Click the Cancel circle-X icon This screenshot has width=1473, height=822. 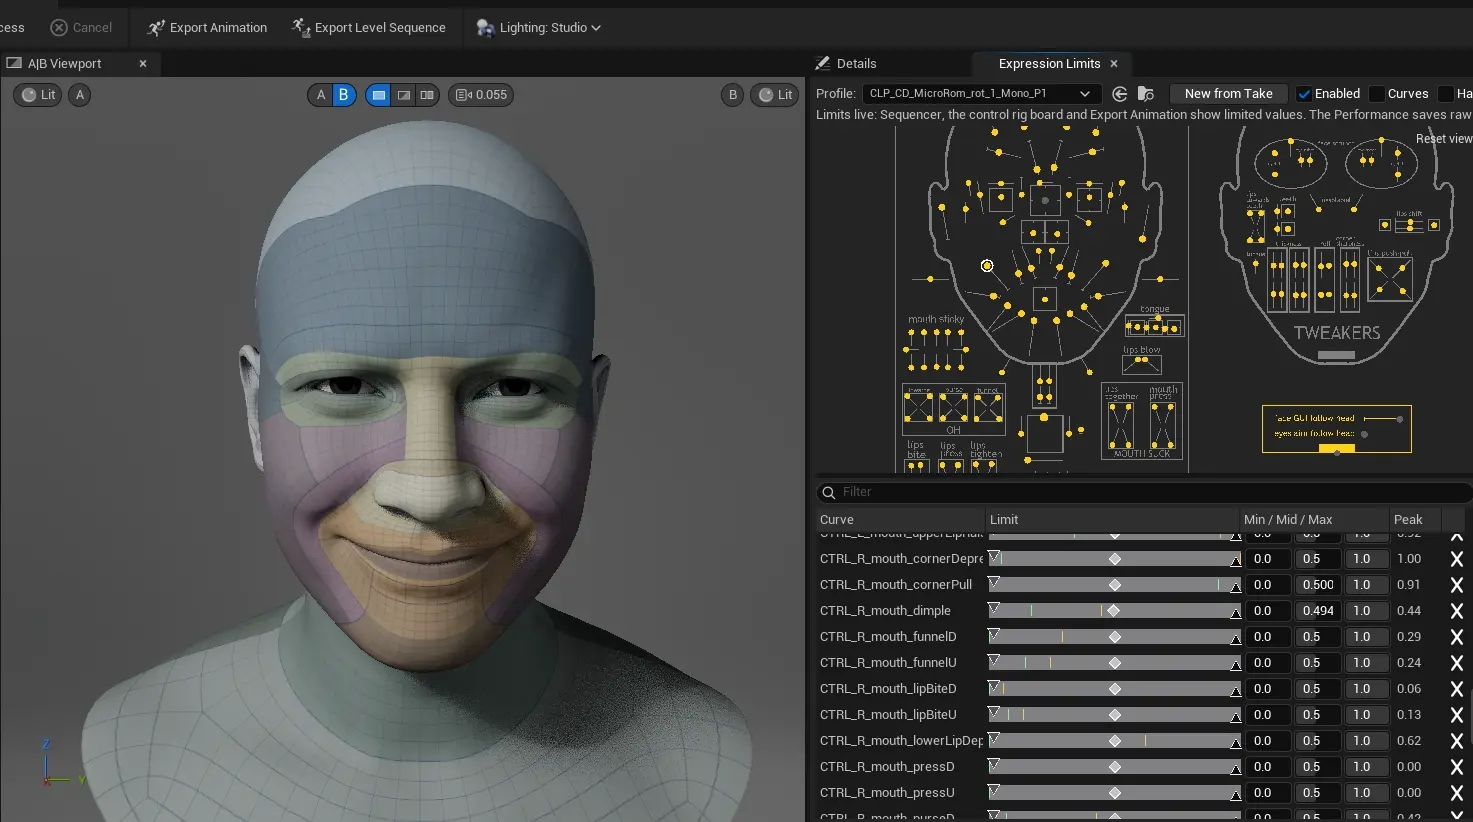coord(59,28)
